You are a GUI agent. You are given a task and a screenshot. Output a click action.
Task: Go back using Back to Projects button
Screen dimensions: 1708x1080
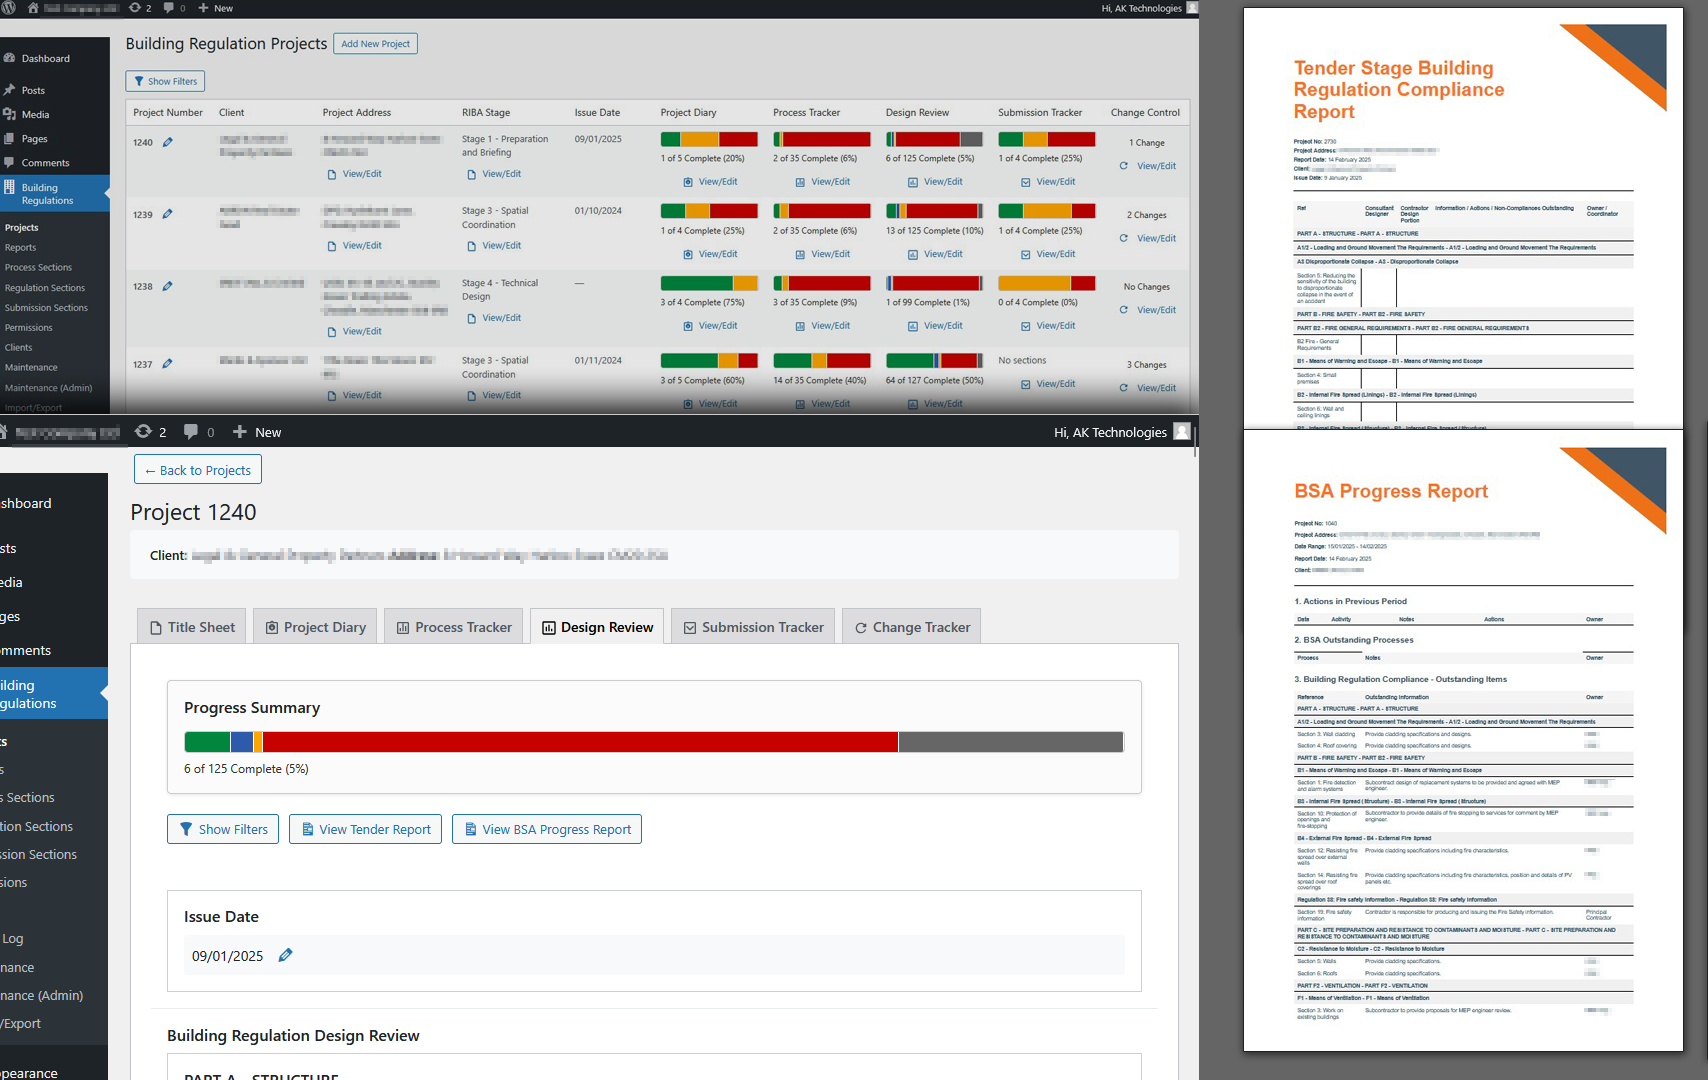(x=198, y=470)
